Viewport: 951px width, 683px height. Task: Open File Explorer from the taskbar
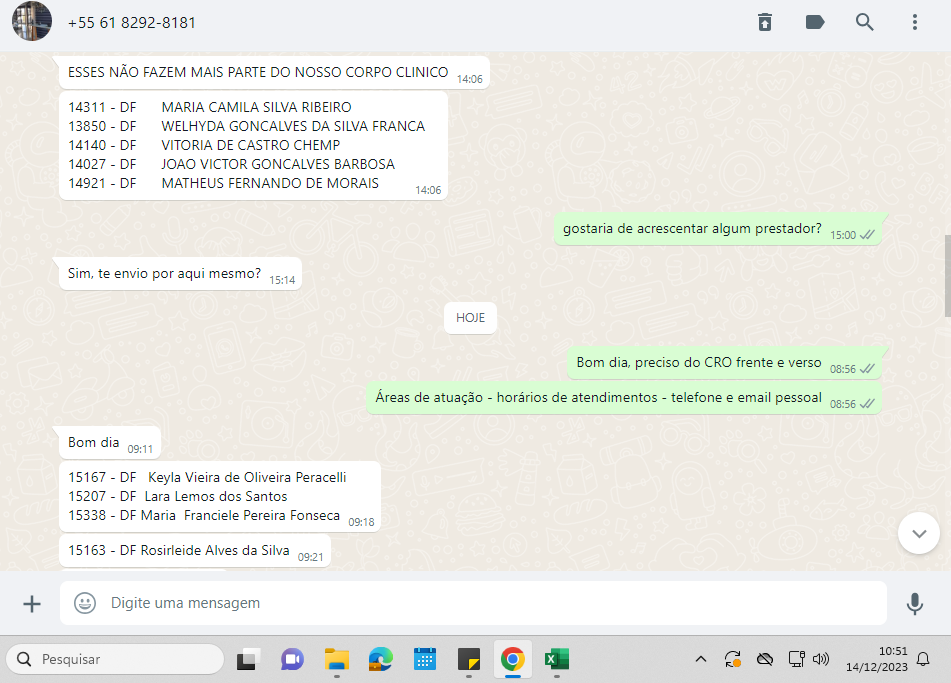pos(337,659)
